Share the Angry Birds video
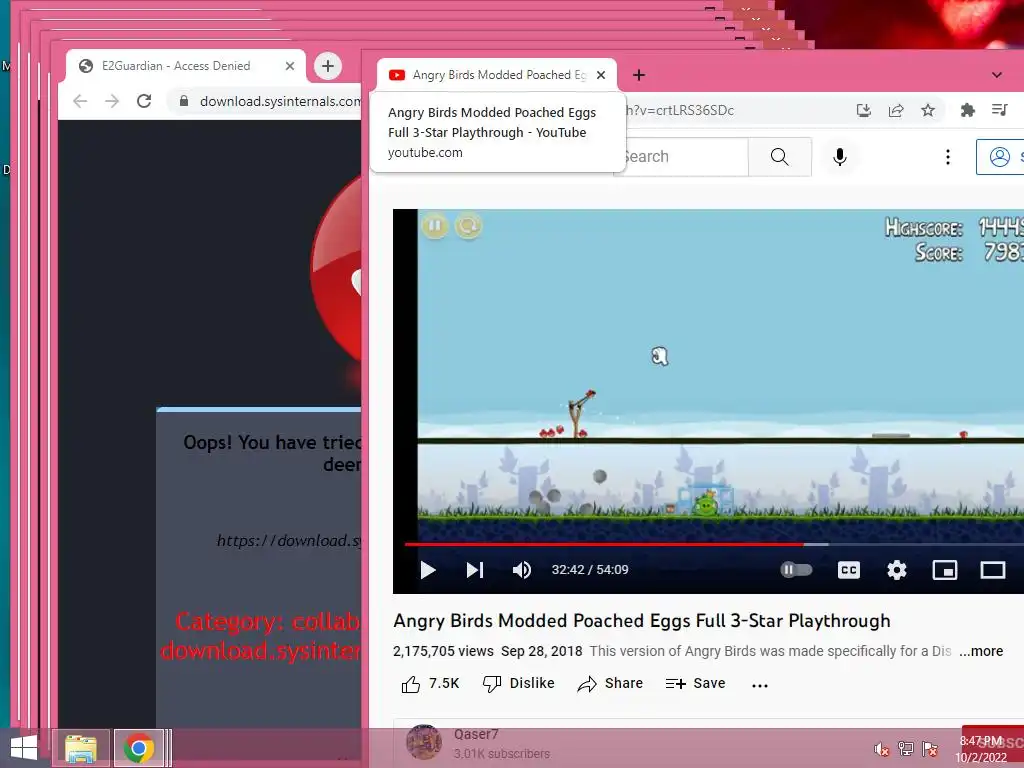This screenshot has height=768, width=1024. coord(610,684)
